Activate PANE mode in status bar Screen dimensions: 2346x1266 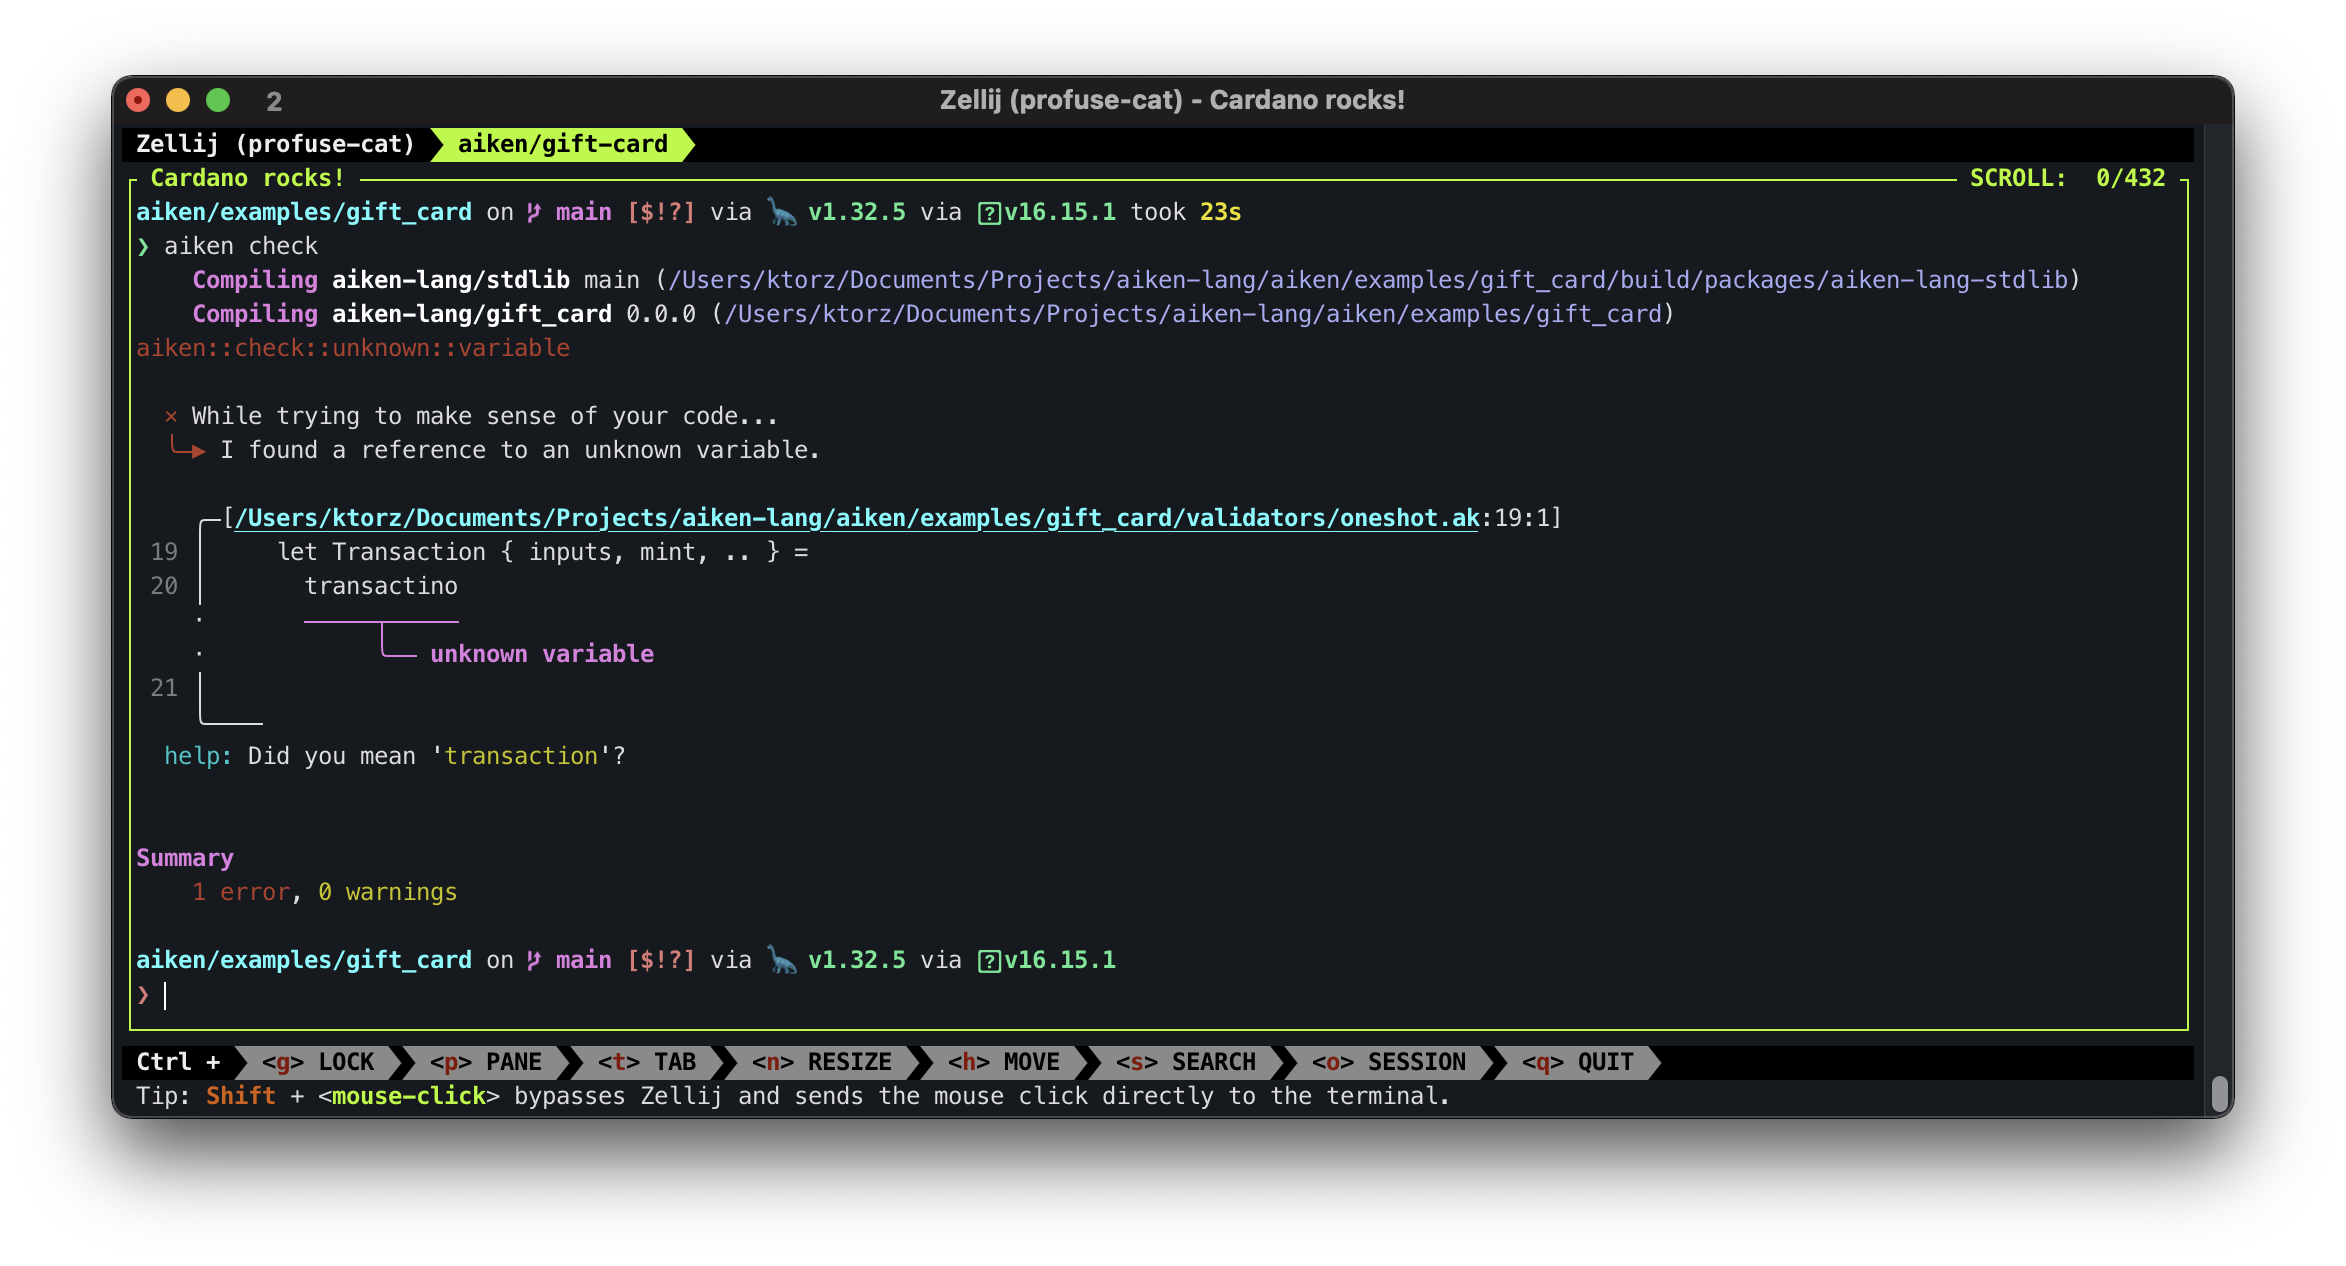(x=486, y=1062)
